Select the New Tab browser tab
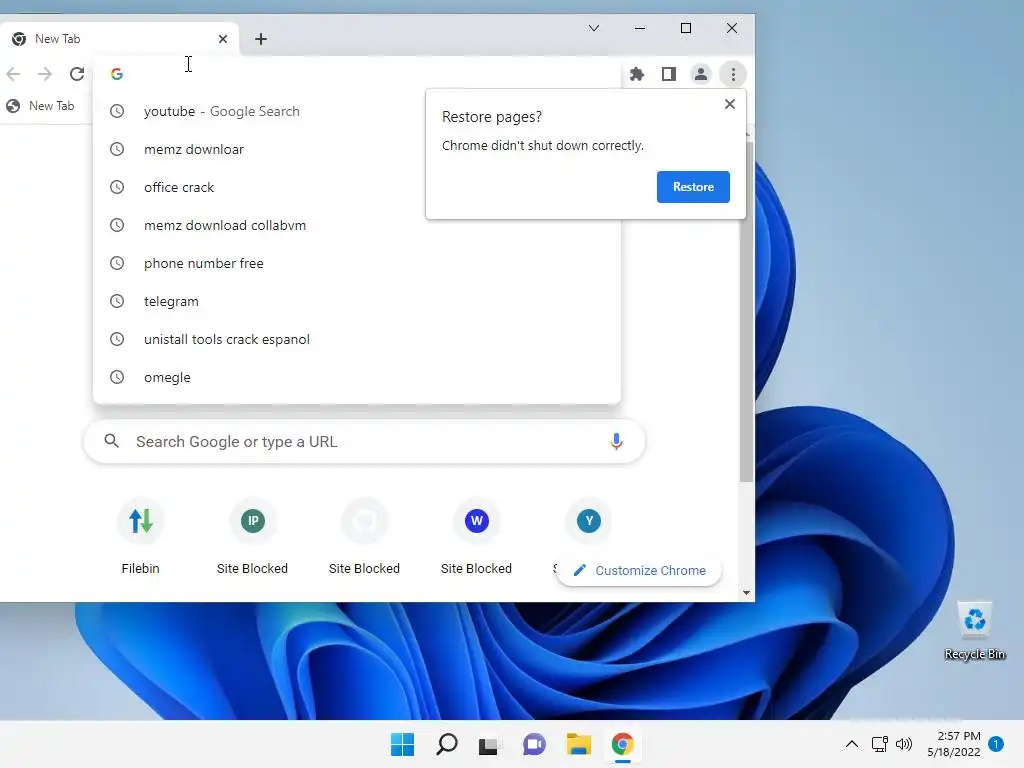 pyautogui.click(x=119, y=39)
